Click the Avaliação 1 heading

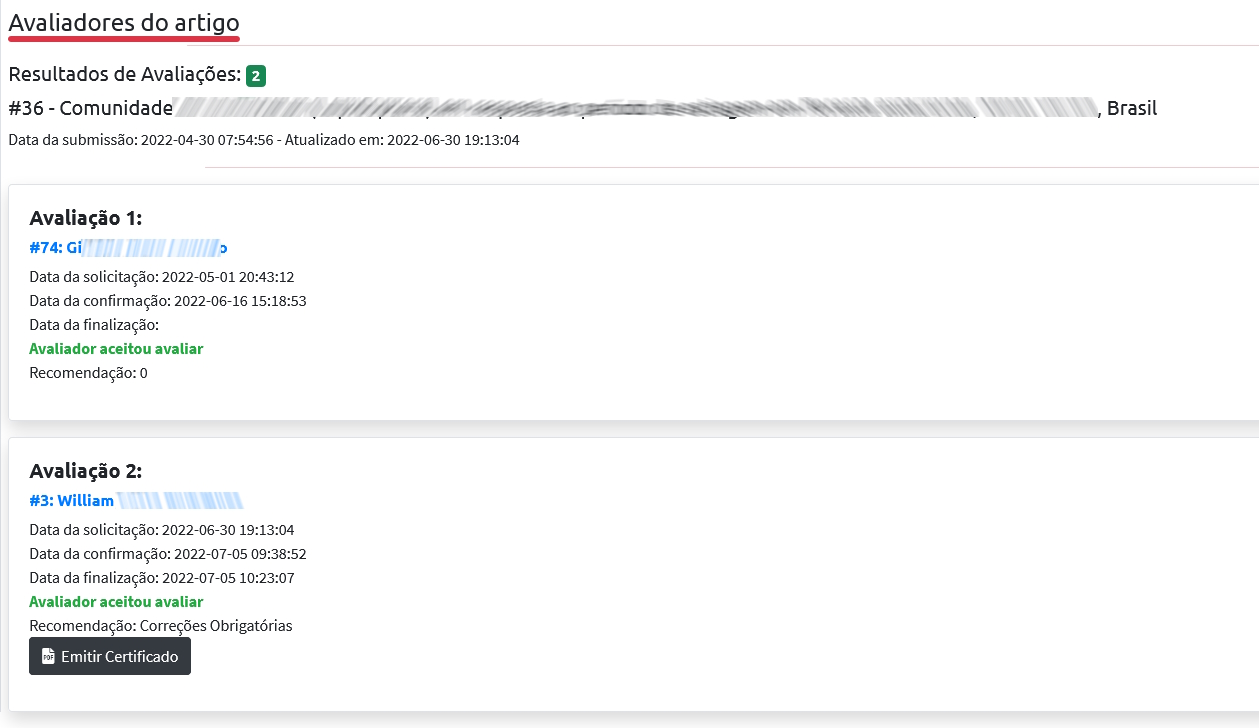click(x=86, y=218)
